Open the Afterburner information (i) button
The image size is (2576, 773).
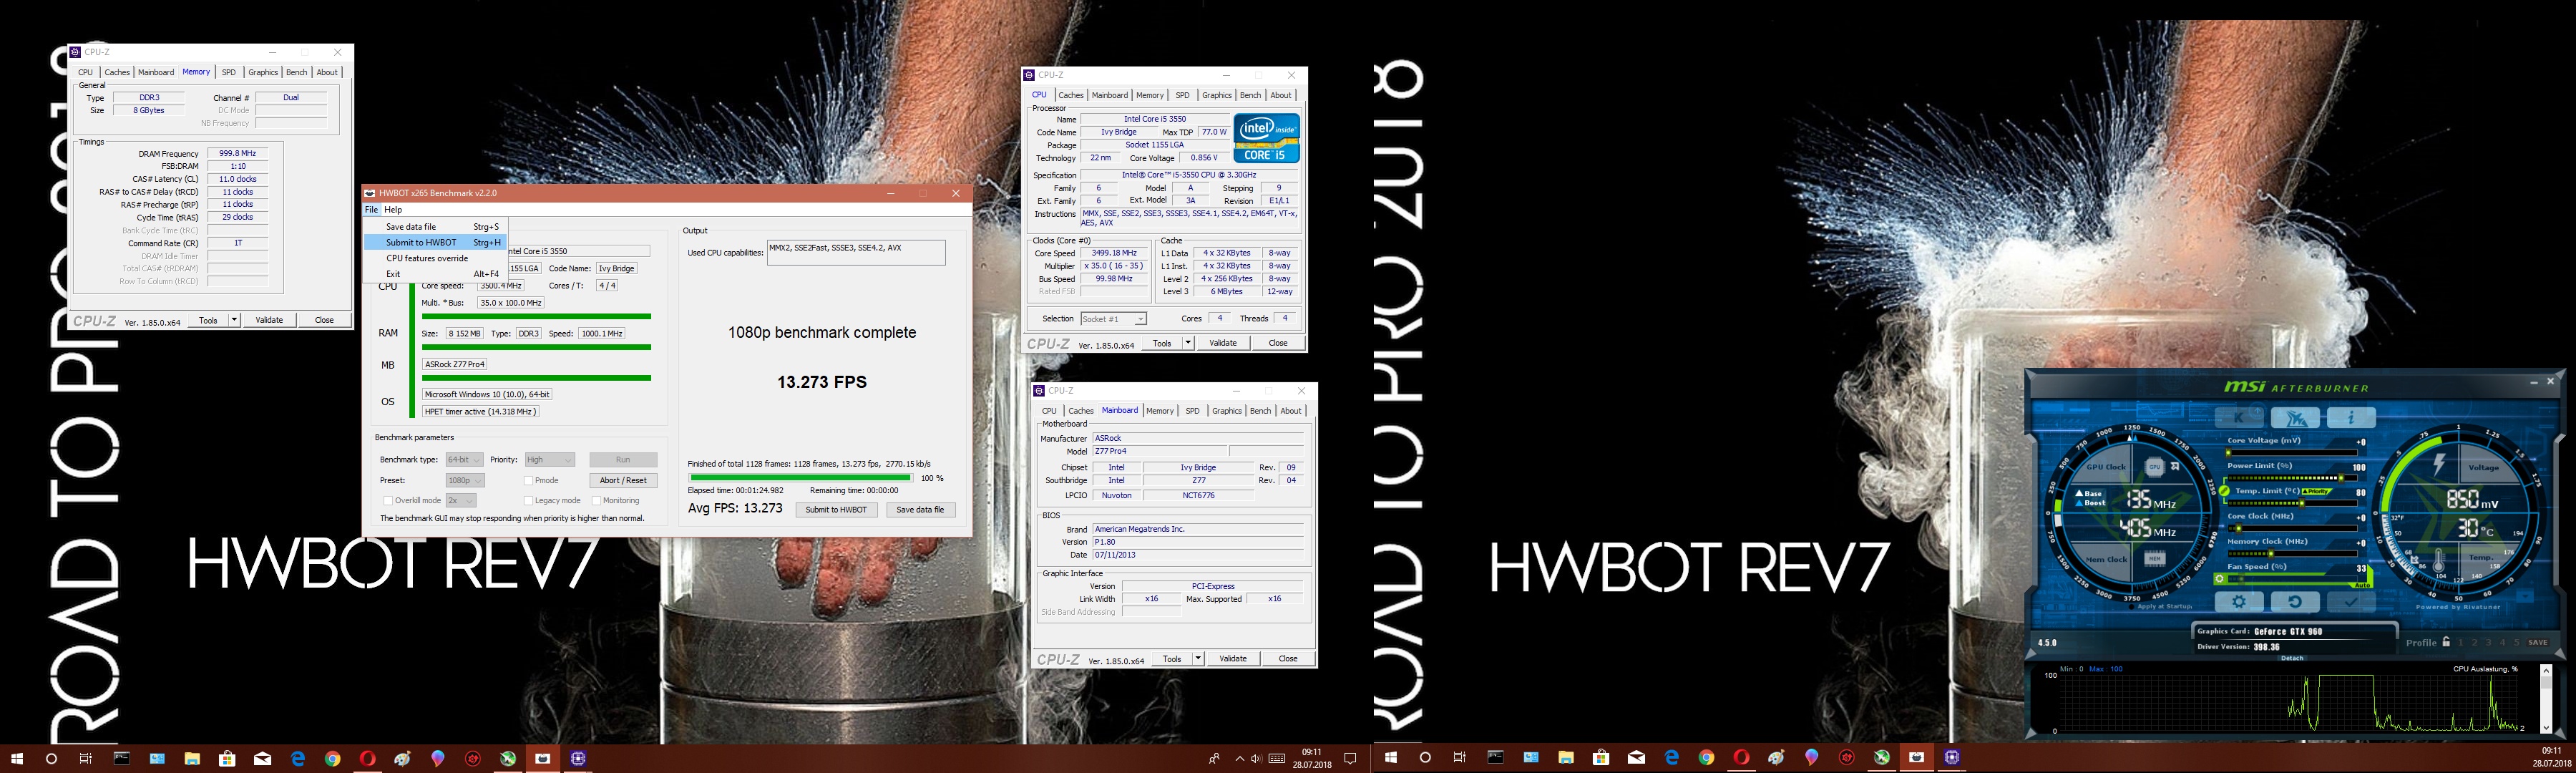[2352, 418]
